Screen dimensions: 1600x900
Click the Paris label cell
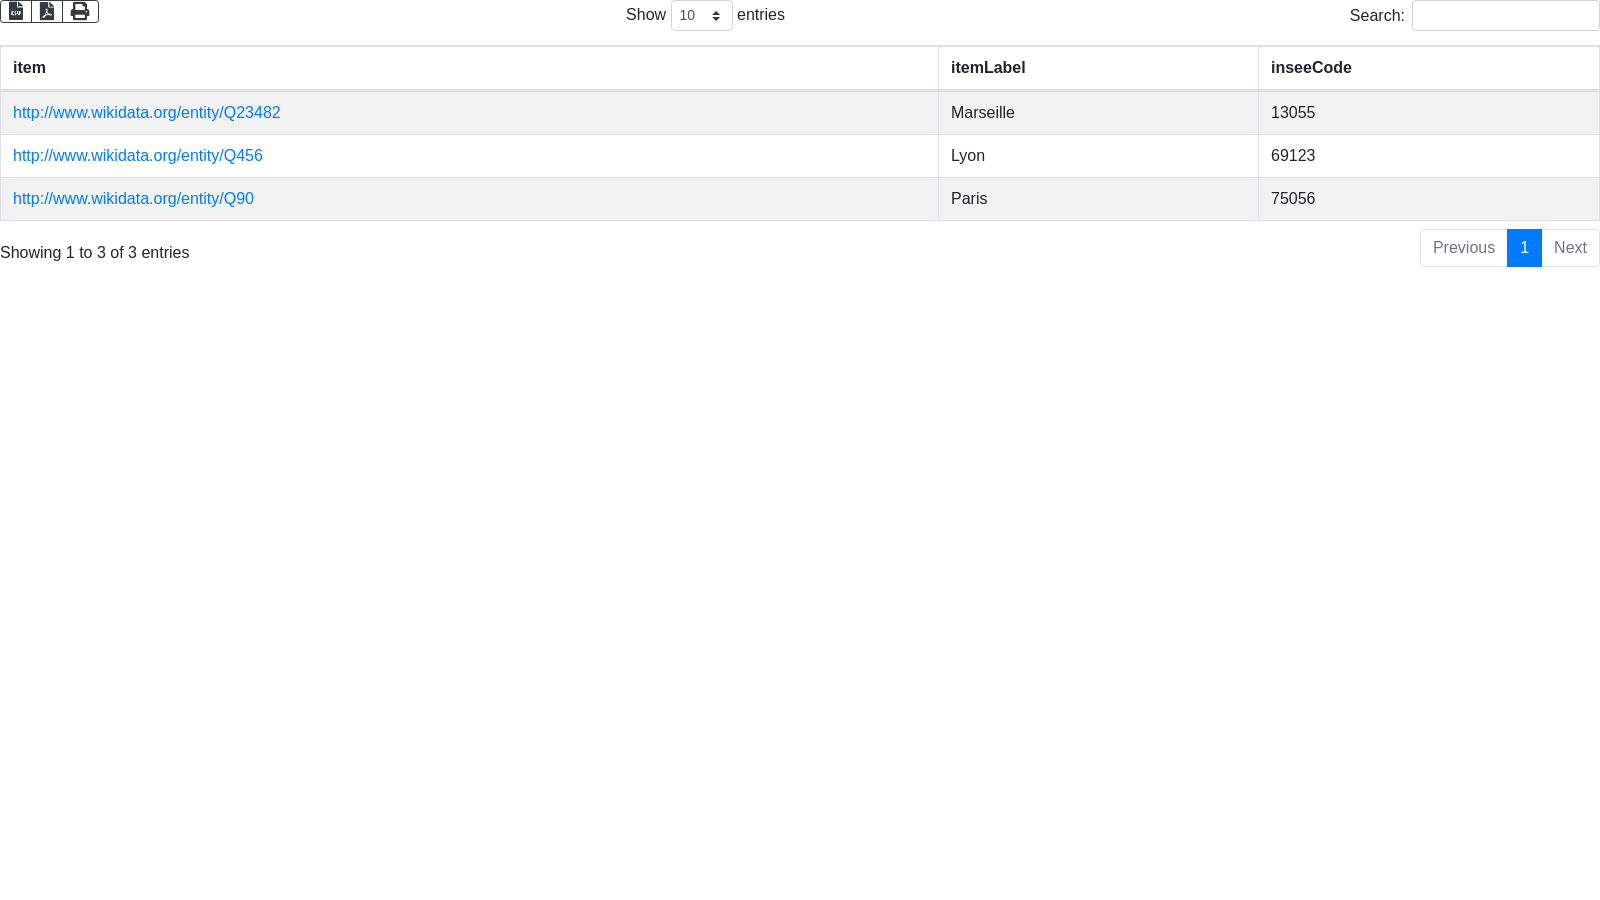click(x=968, y=199)
